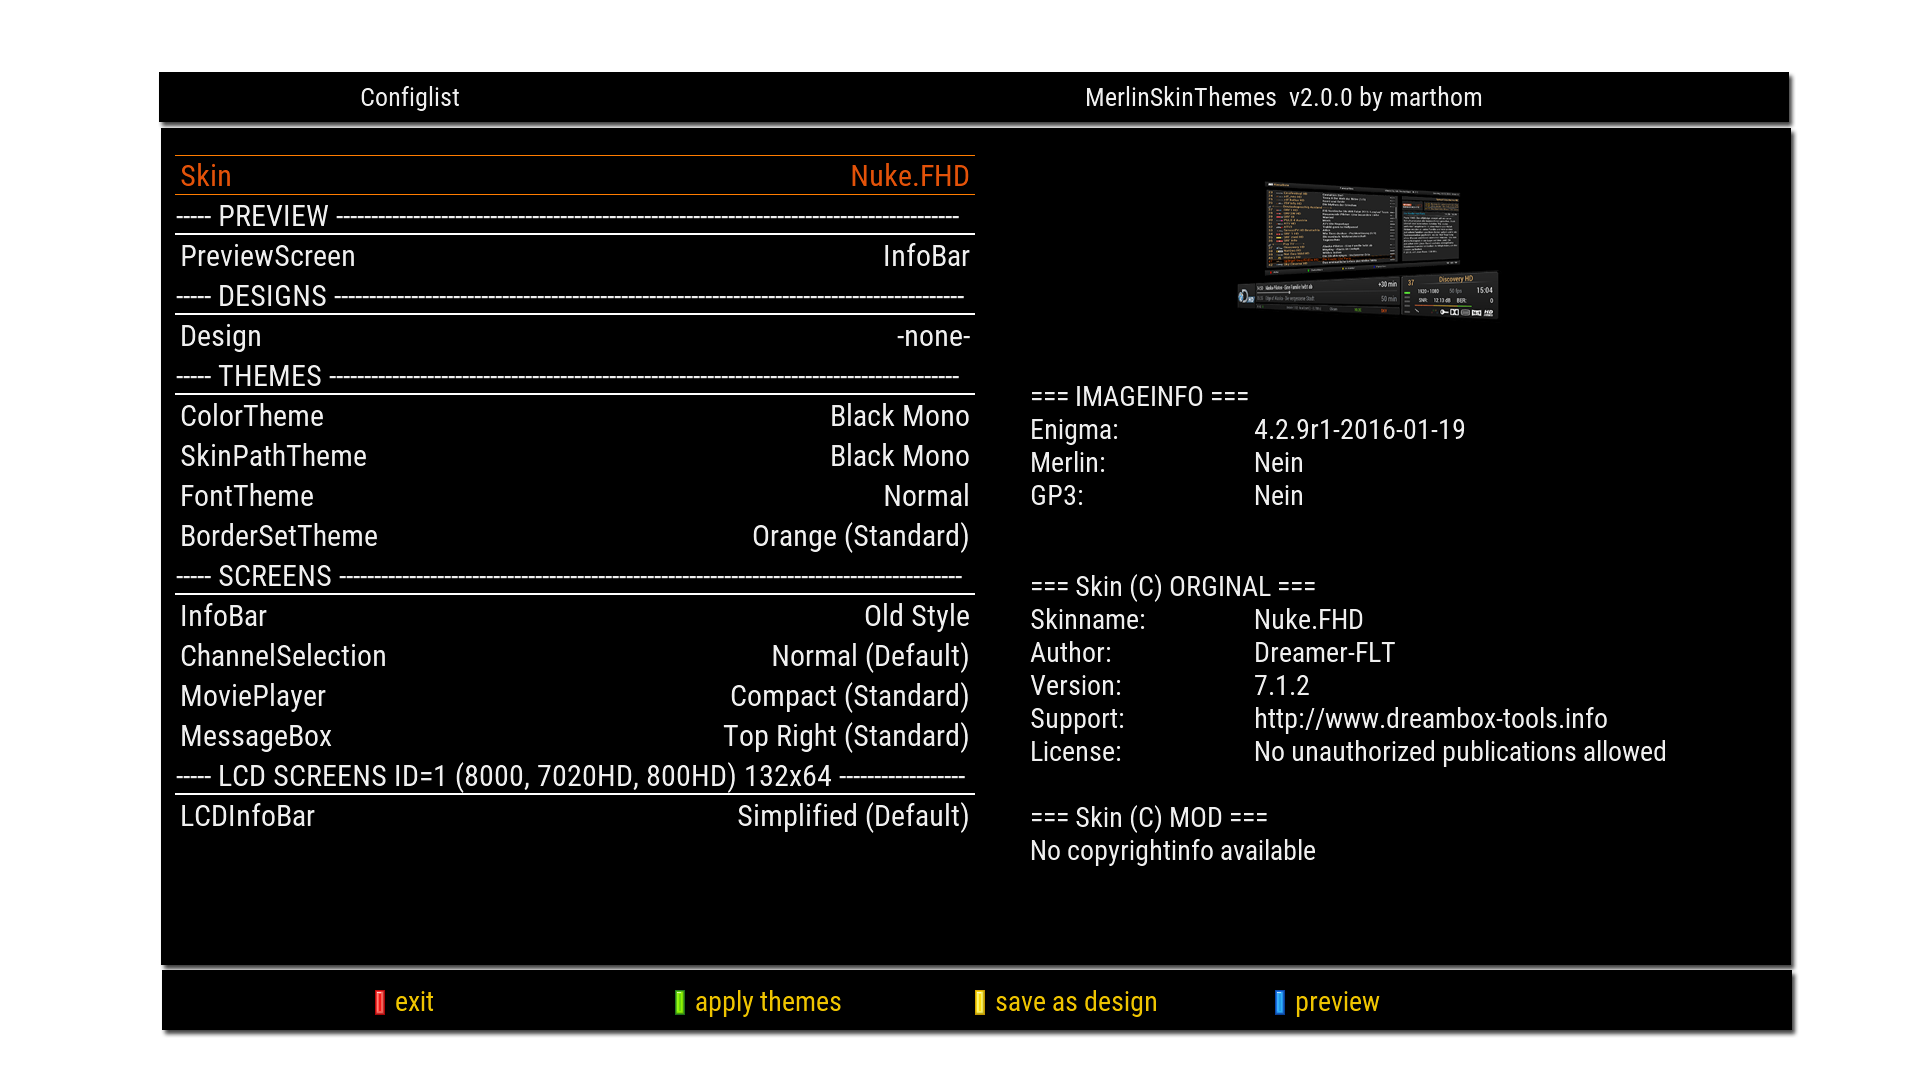The width and height of the screenshot is (1920, 1080).
Task: Select MessageBox Top Right (Standard) row
Action: (x=575, y=736)
